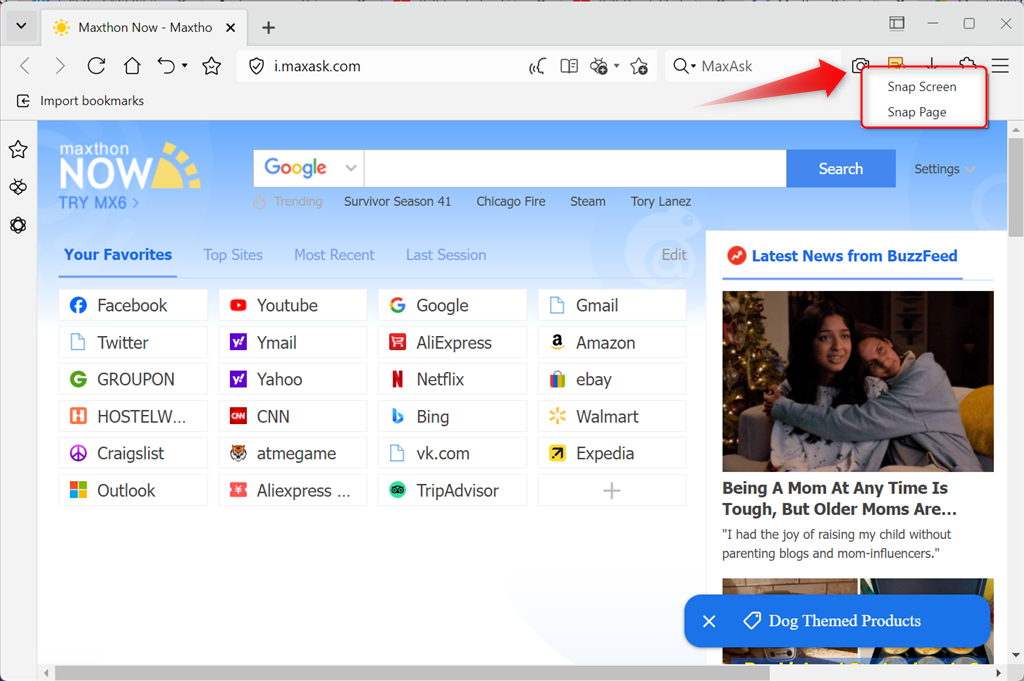Click the camera snap icon
The height and width of the screenshot is (681, 1024).
pos(860,65)
